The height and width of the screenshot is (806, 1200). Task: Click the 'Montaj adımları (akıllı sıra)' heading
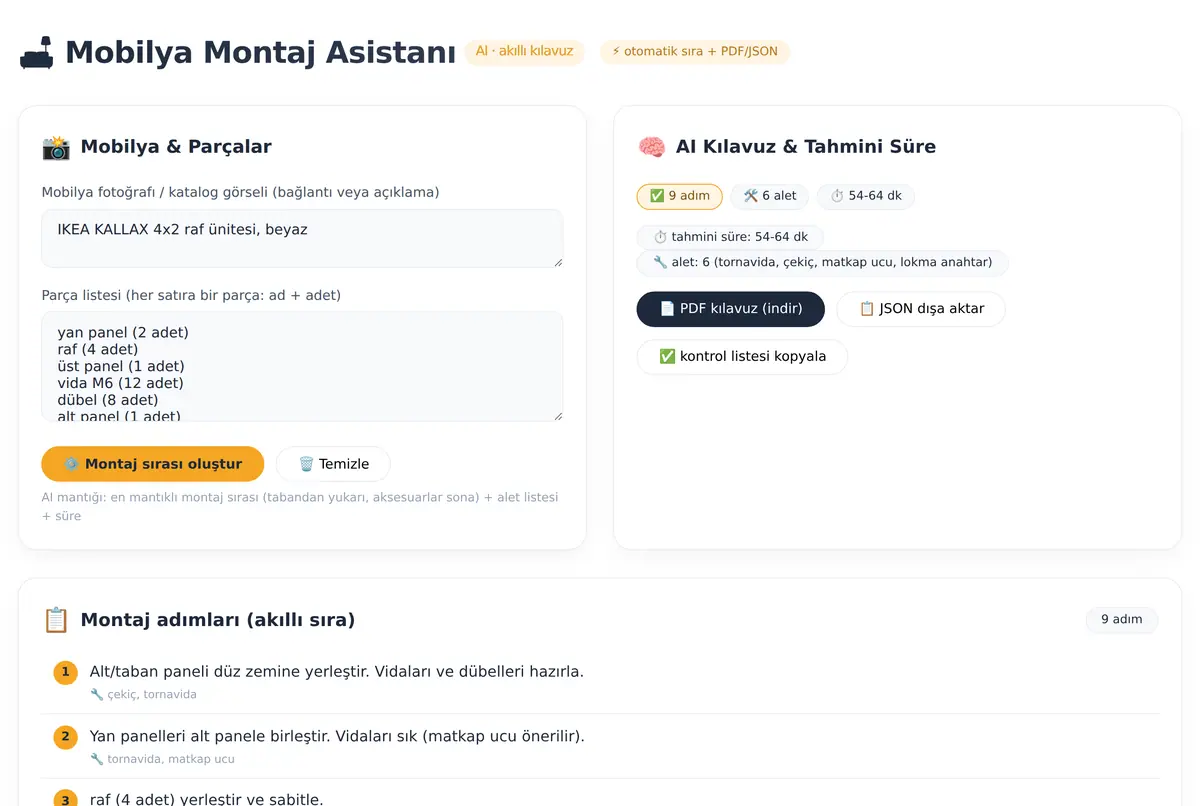click(x=218, y=620)
